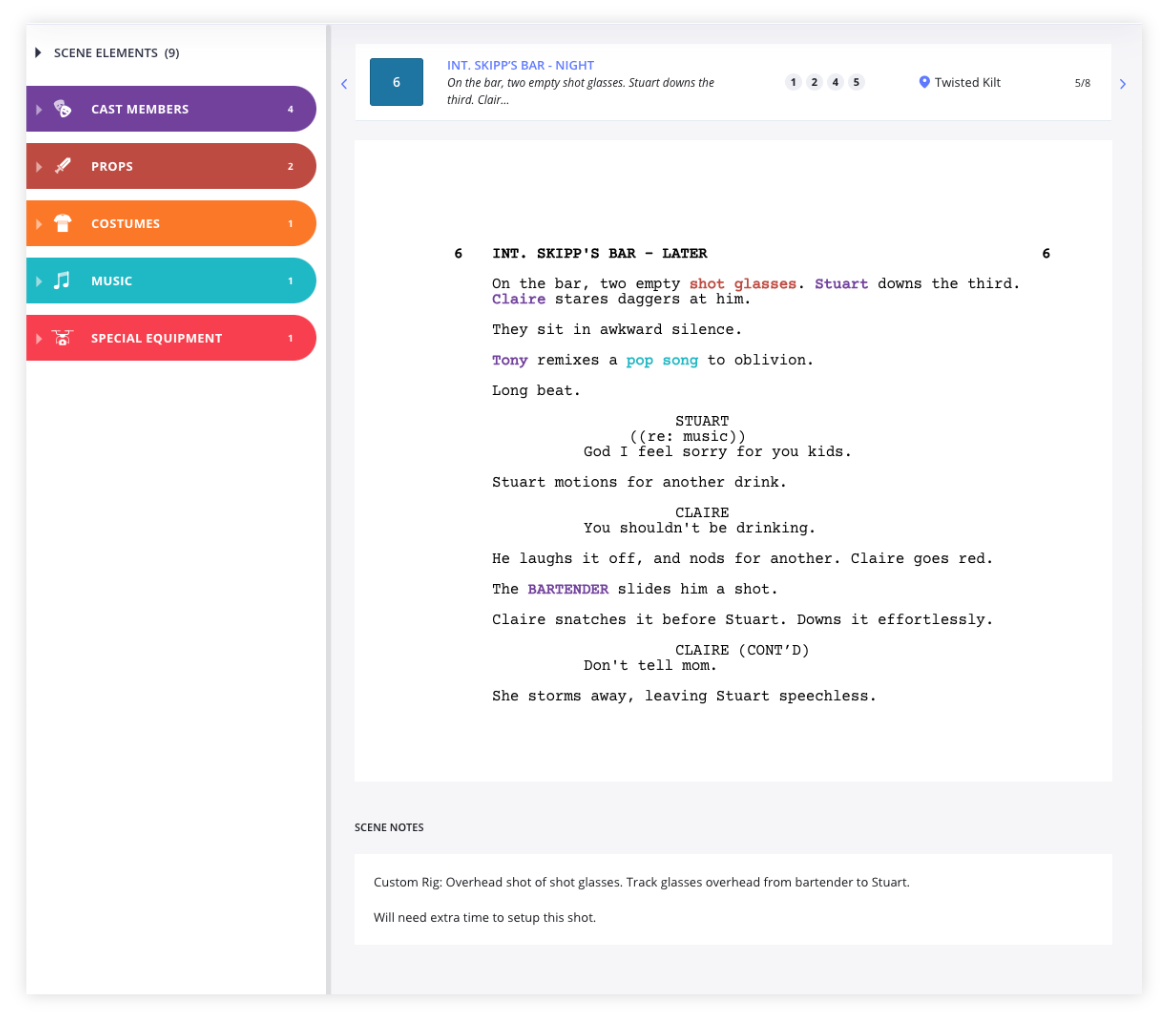Click the Special Equipment drone icon

click(x=62, y=338)
